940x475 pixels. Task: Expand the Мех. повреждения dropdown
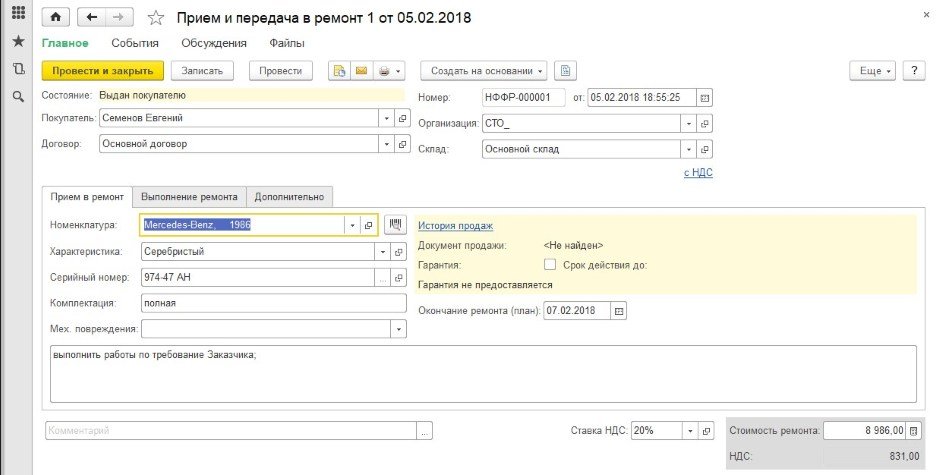(x=399, y=329)
